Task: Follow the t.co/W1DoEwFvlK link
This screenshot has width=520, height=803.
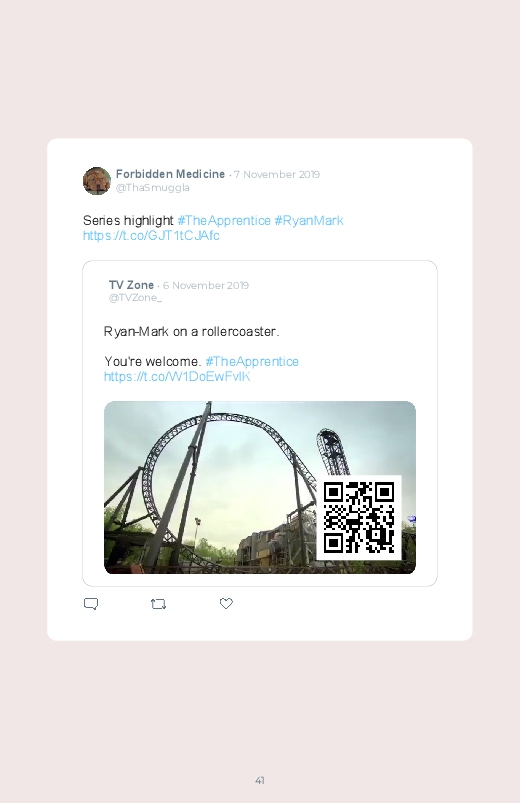Action: pyautogui.click(x=177, y=376)
